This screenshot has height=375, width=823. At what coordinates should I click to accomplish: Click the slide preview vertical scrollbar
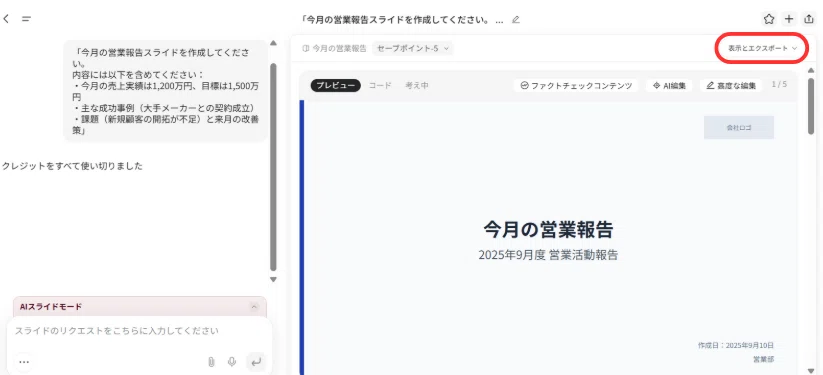[x=811, y=107]
